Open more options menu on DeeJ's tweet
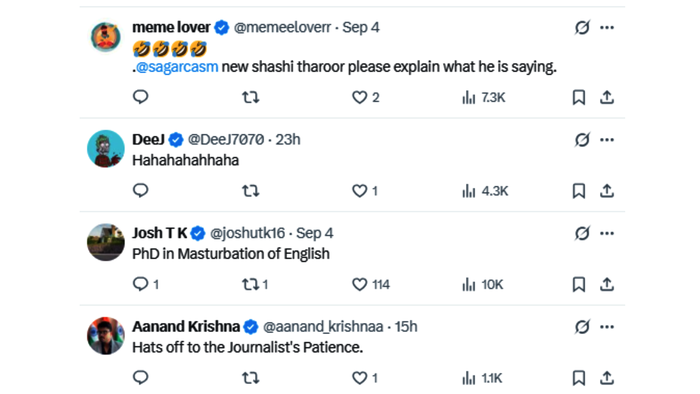Viewport: 700px width, 394px height. tap(607, 140)
